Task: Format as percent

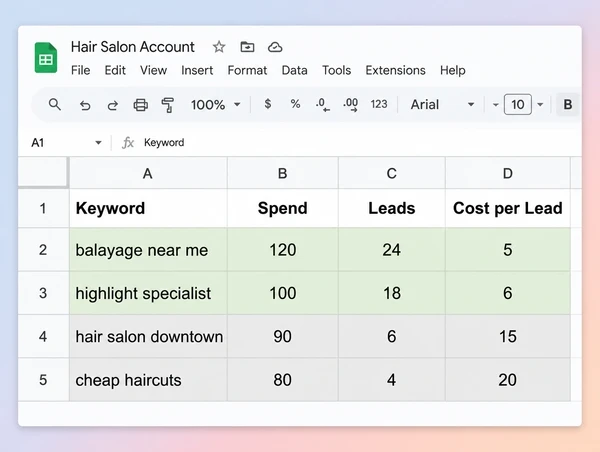Action: [x=295, y=104]
